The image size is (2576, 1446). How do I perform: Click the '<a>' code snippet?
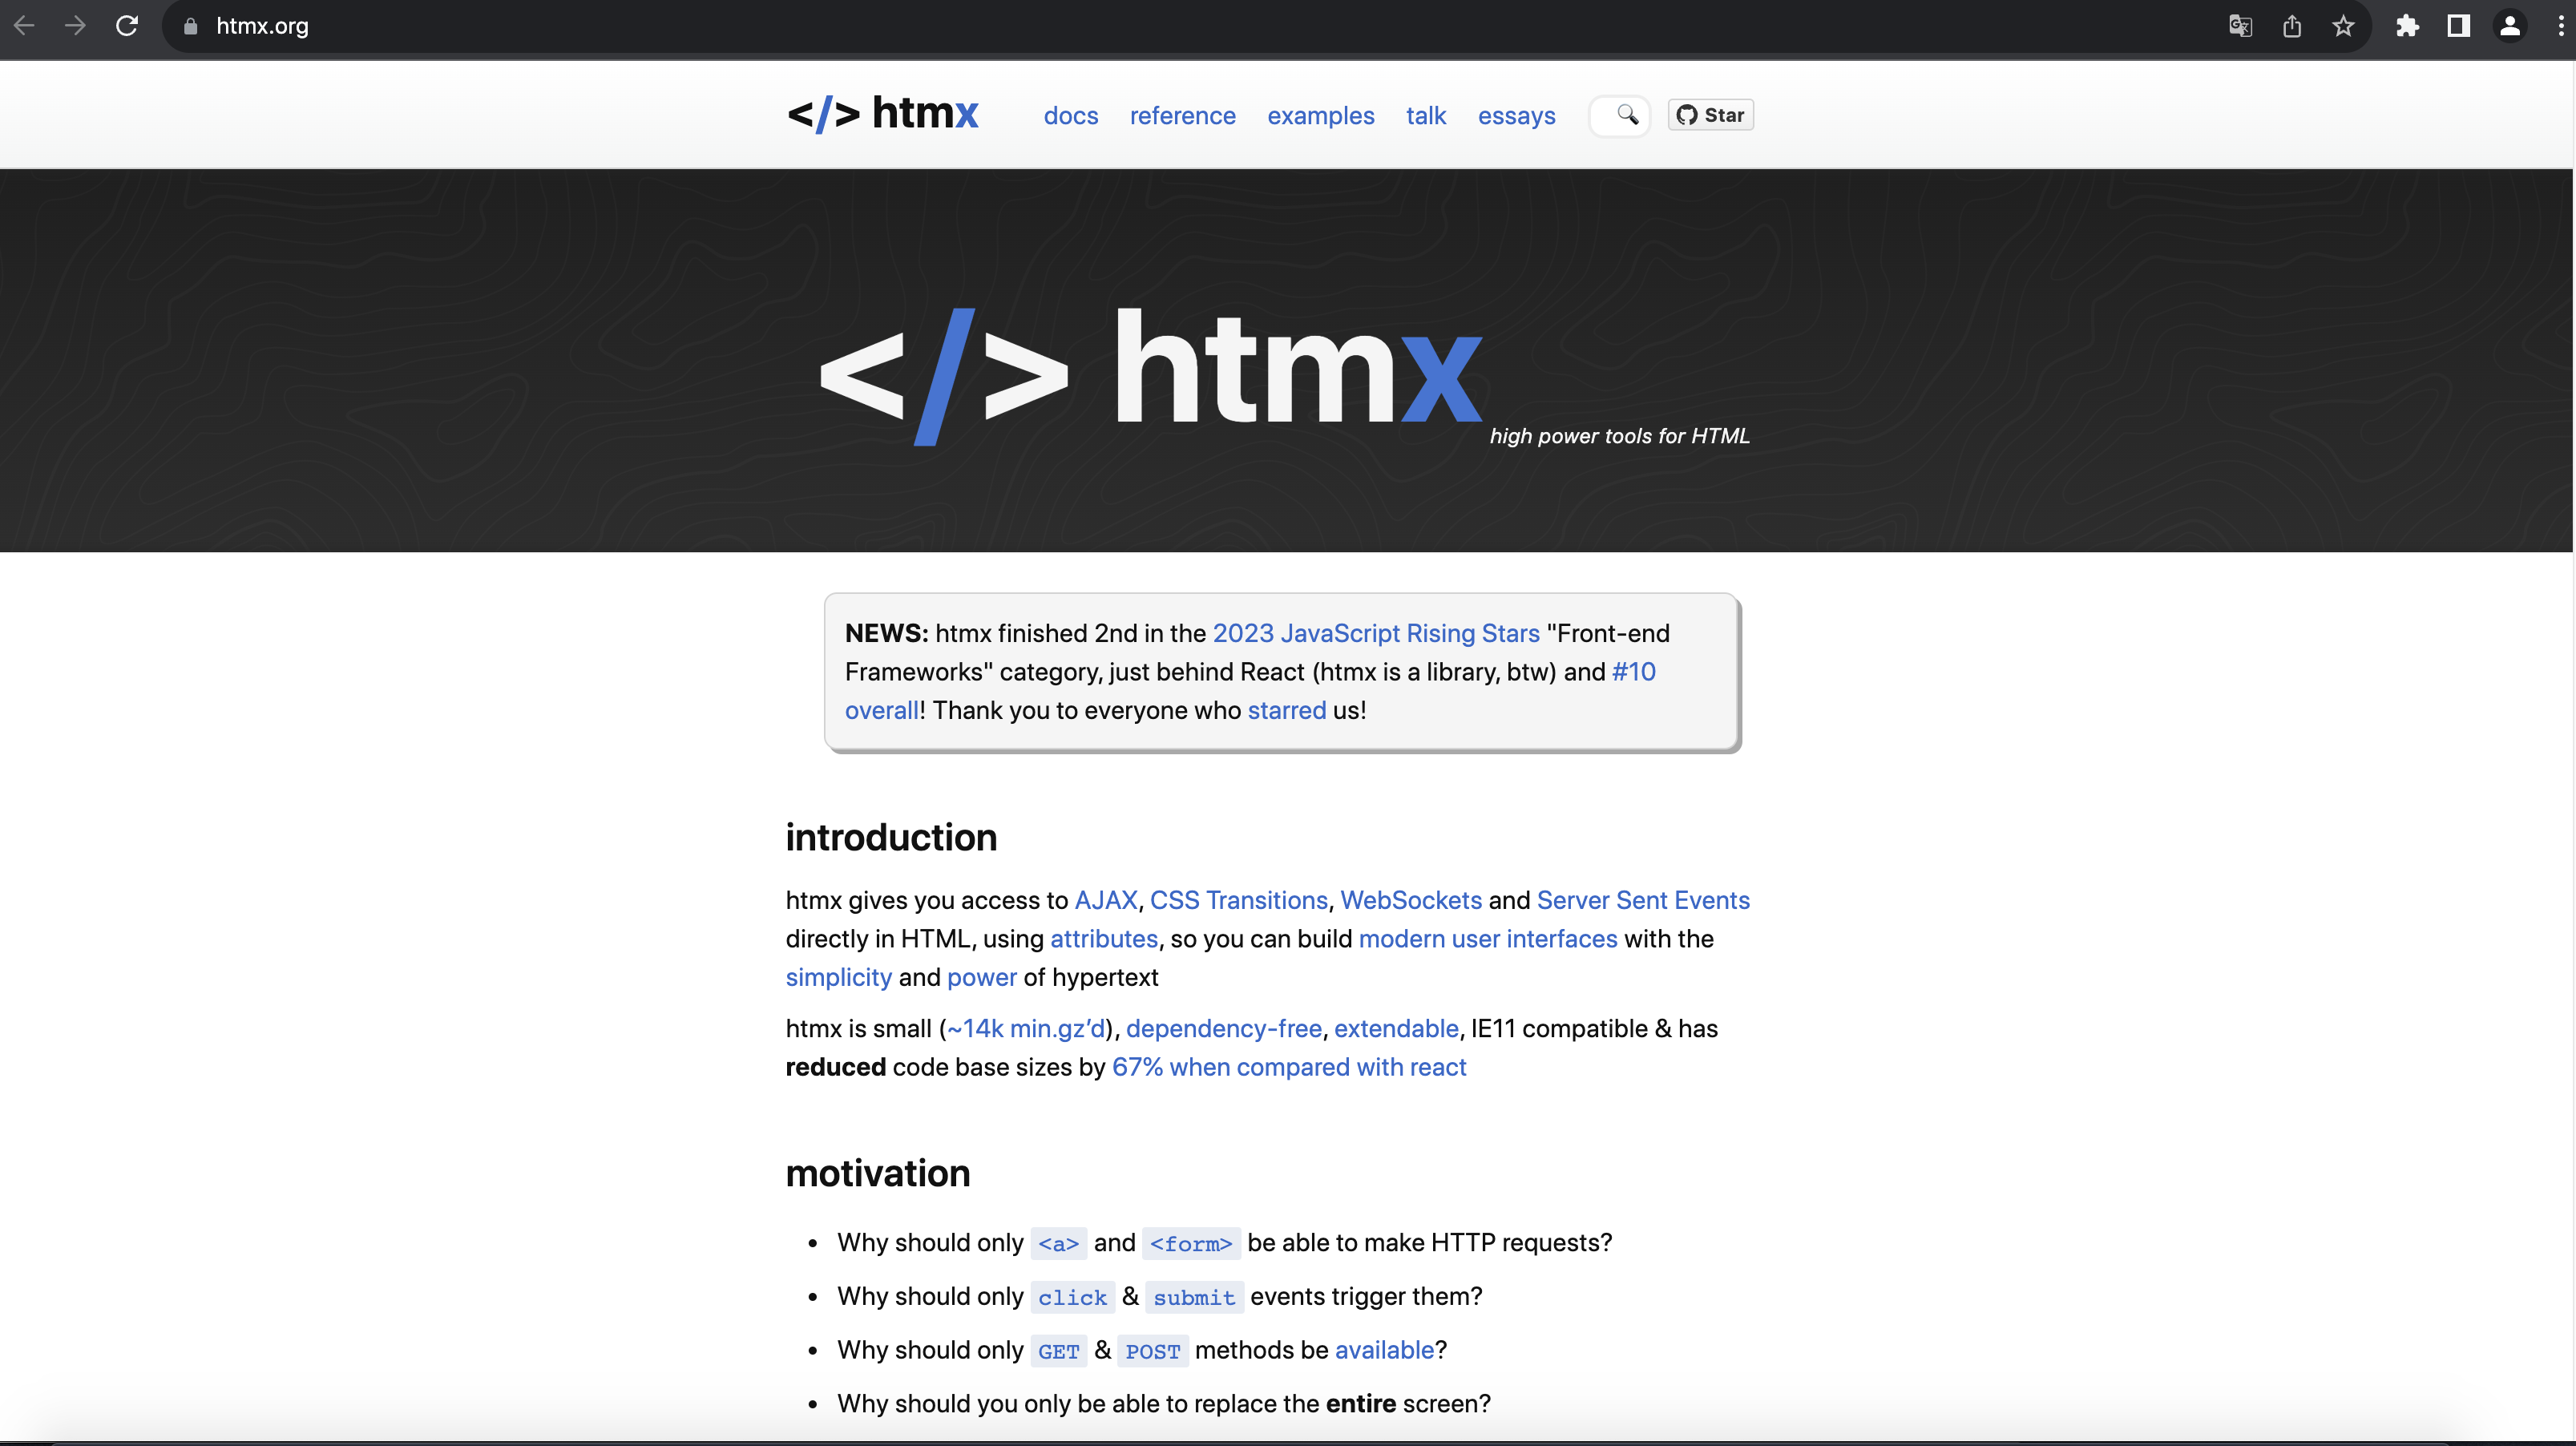(x=1058, y=1243)
